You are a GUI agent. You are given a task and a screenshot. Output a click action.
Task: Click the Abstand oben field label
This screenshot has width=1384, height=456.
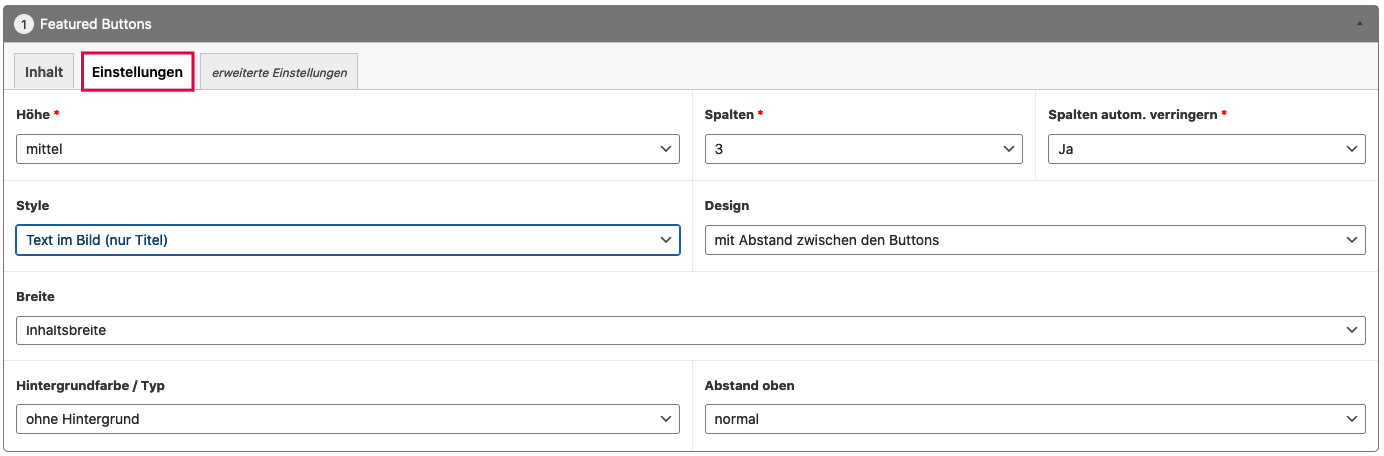750,386
